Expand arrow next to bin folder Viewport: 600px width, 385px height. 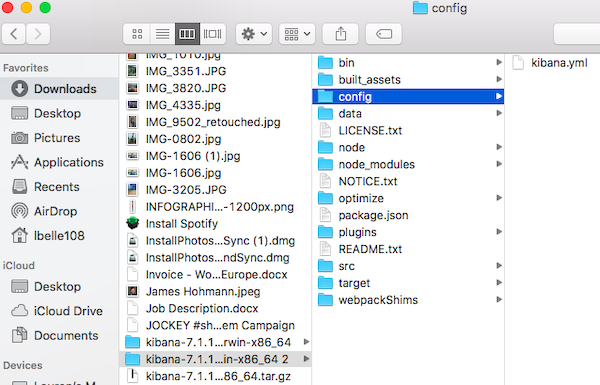499,62
